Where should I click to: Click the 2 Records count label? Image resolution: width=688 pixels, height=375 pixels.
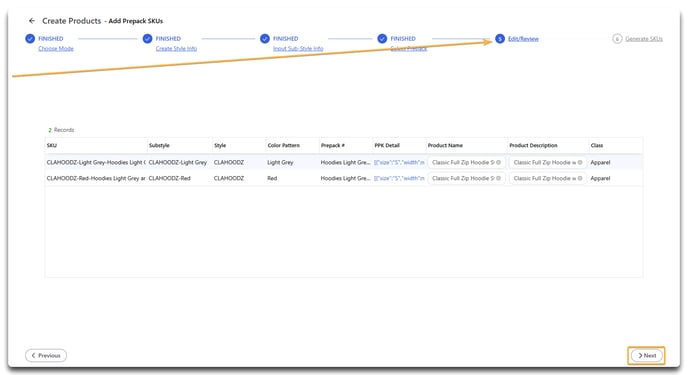[61, 130]
